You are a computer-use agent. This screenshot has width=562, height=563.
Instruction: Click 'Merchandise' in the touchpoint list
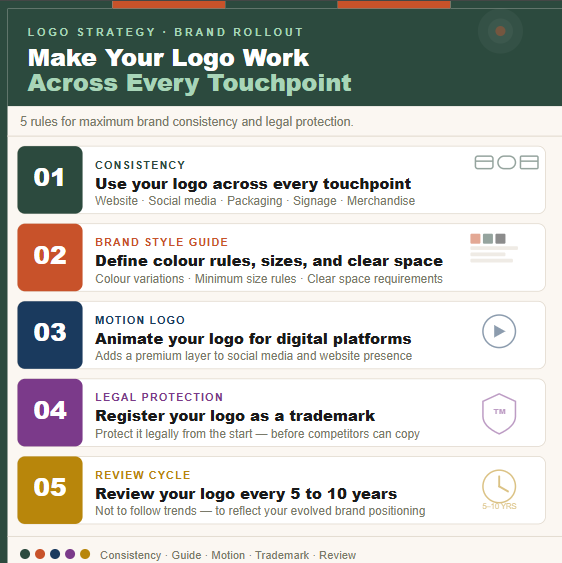[x=381, y=201]
